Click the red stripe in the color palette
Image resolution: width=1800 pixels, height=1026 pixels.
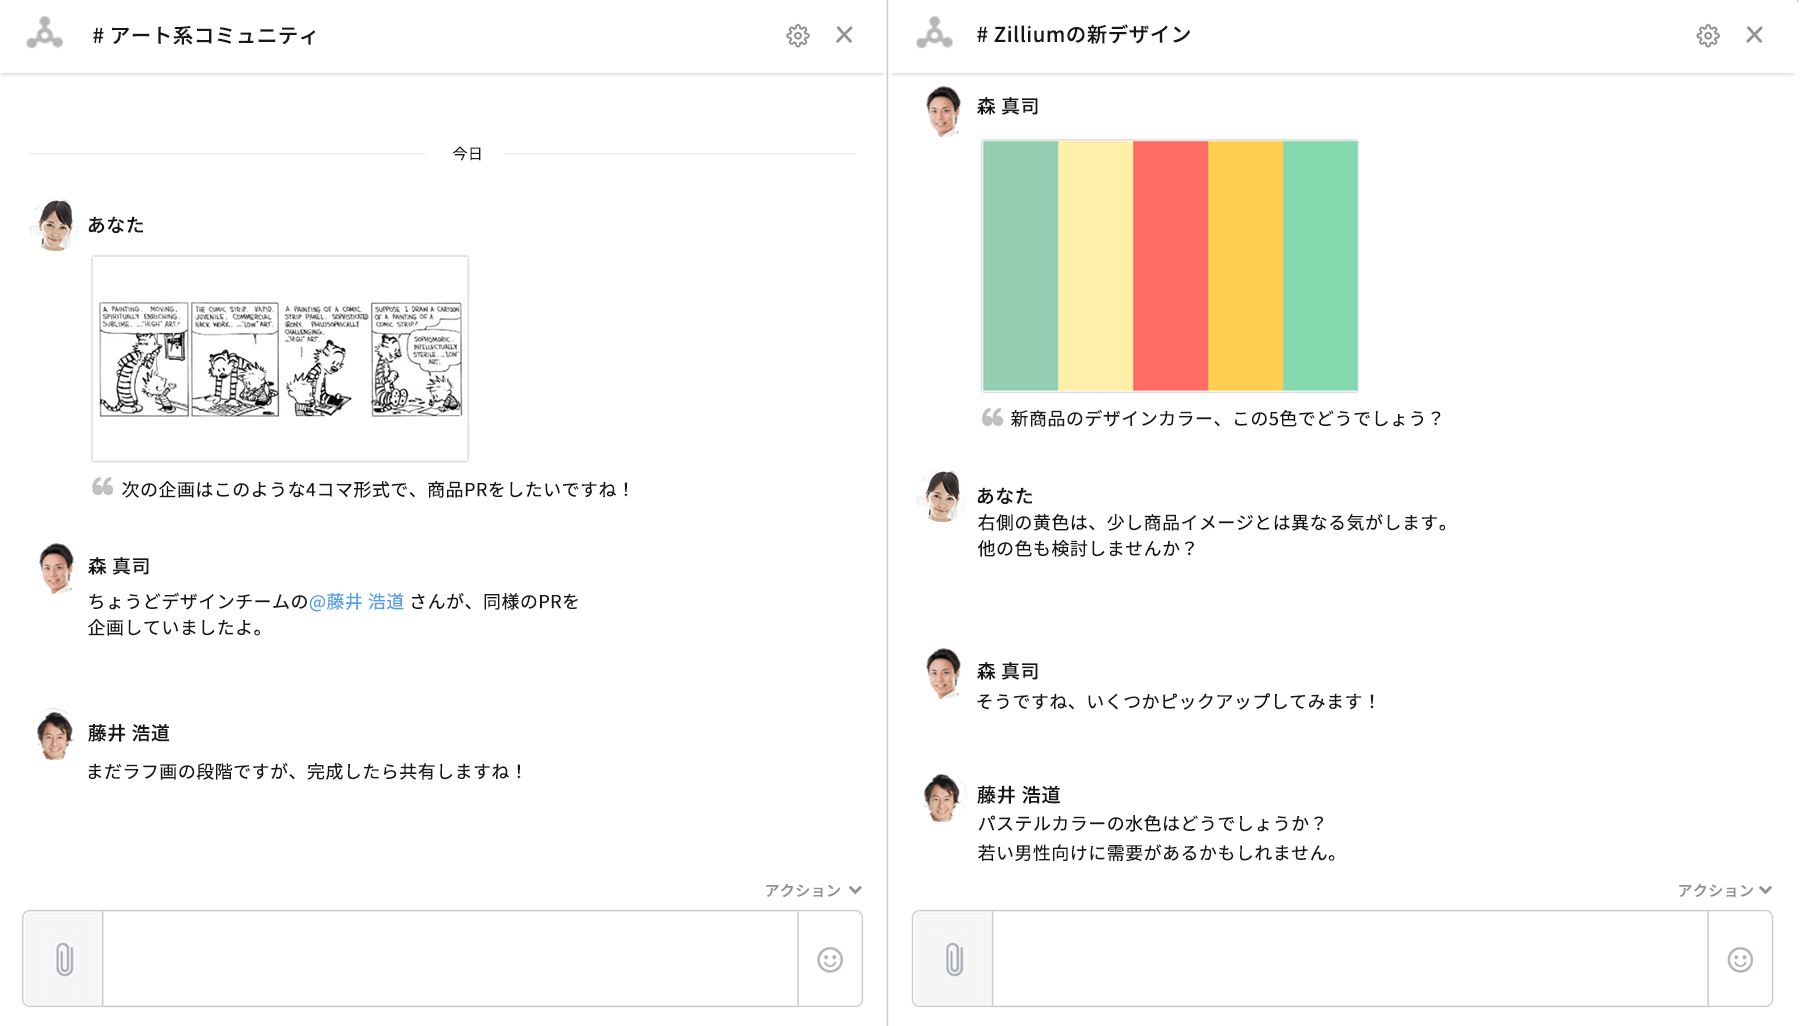(x=1170, y=264)
